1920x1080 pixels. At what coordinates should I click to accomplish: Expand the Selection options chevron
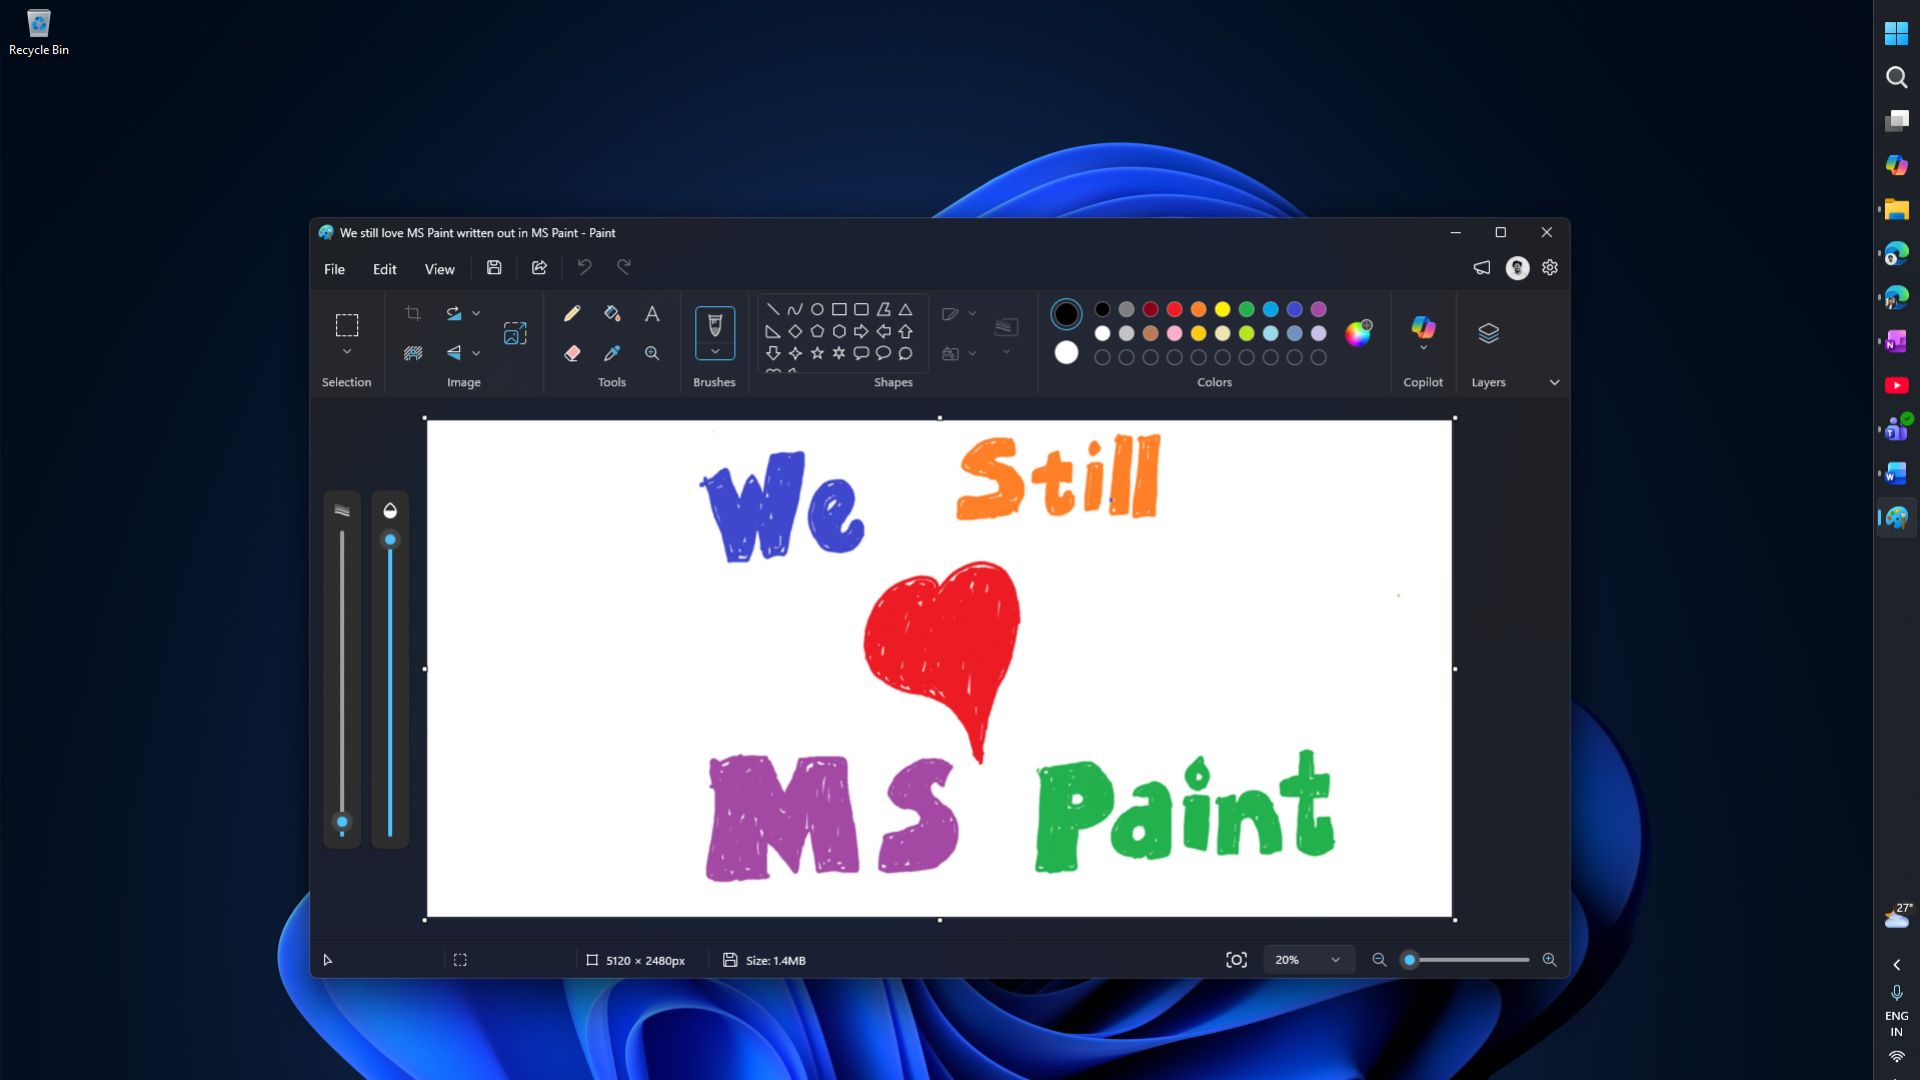347,352
